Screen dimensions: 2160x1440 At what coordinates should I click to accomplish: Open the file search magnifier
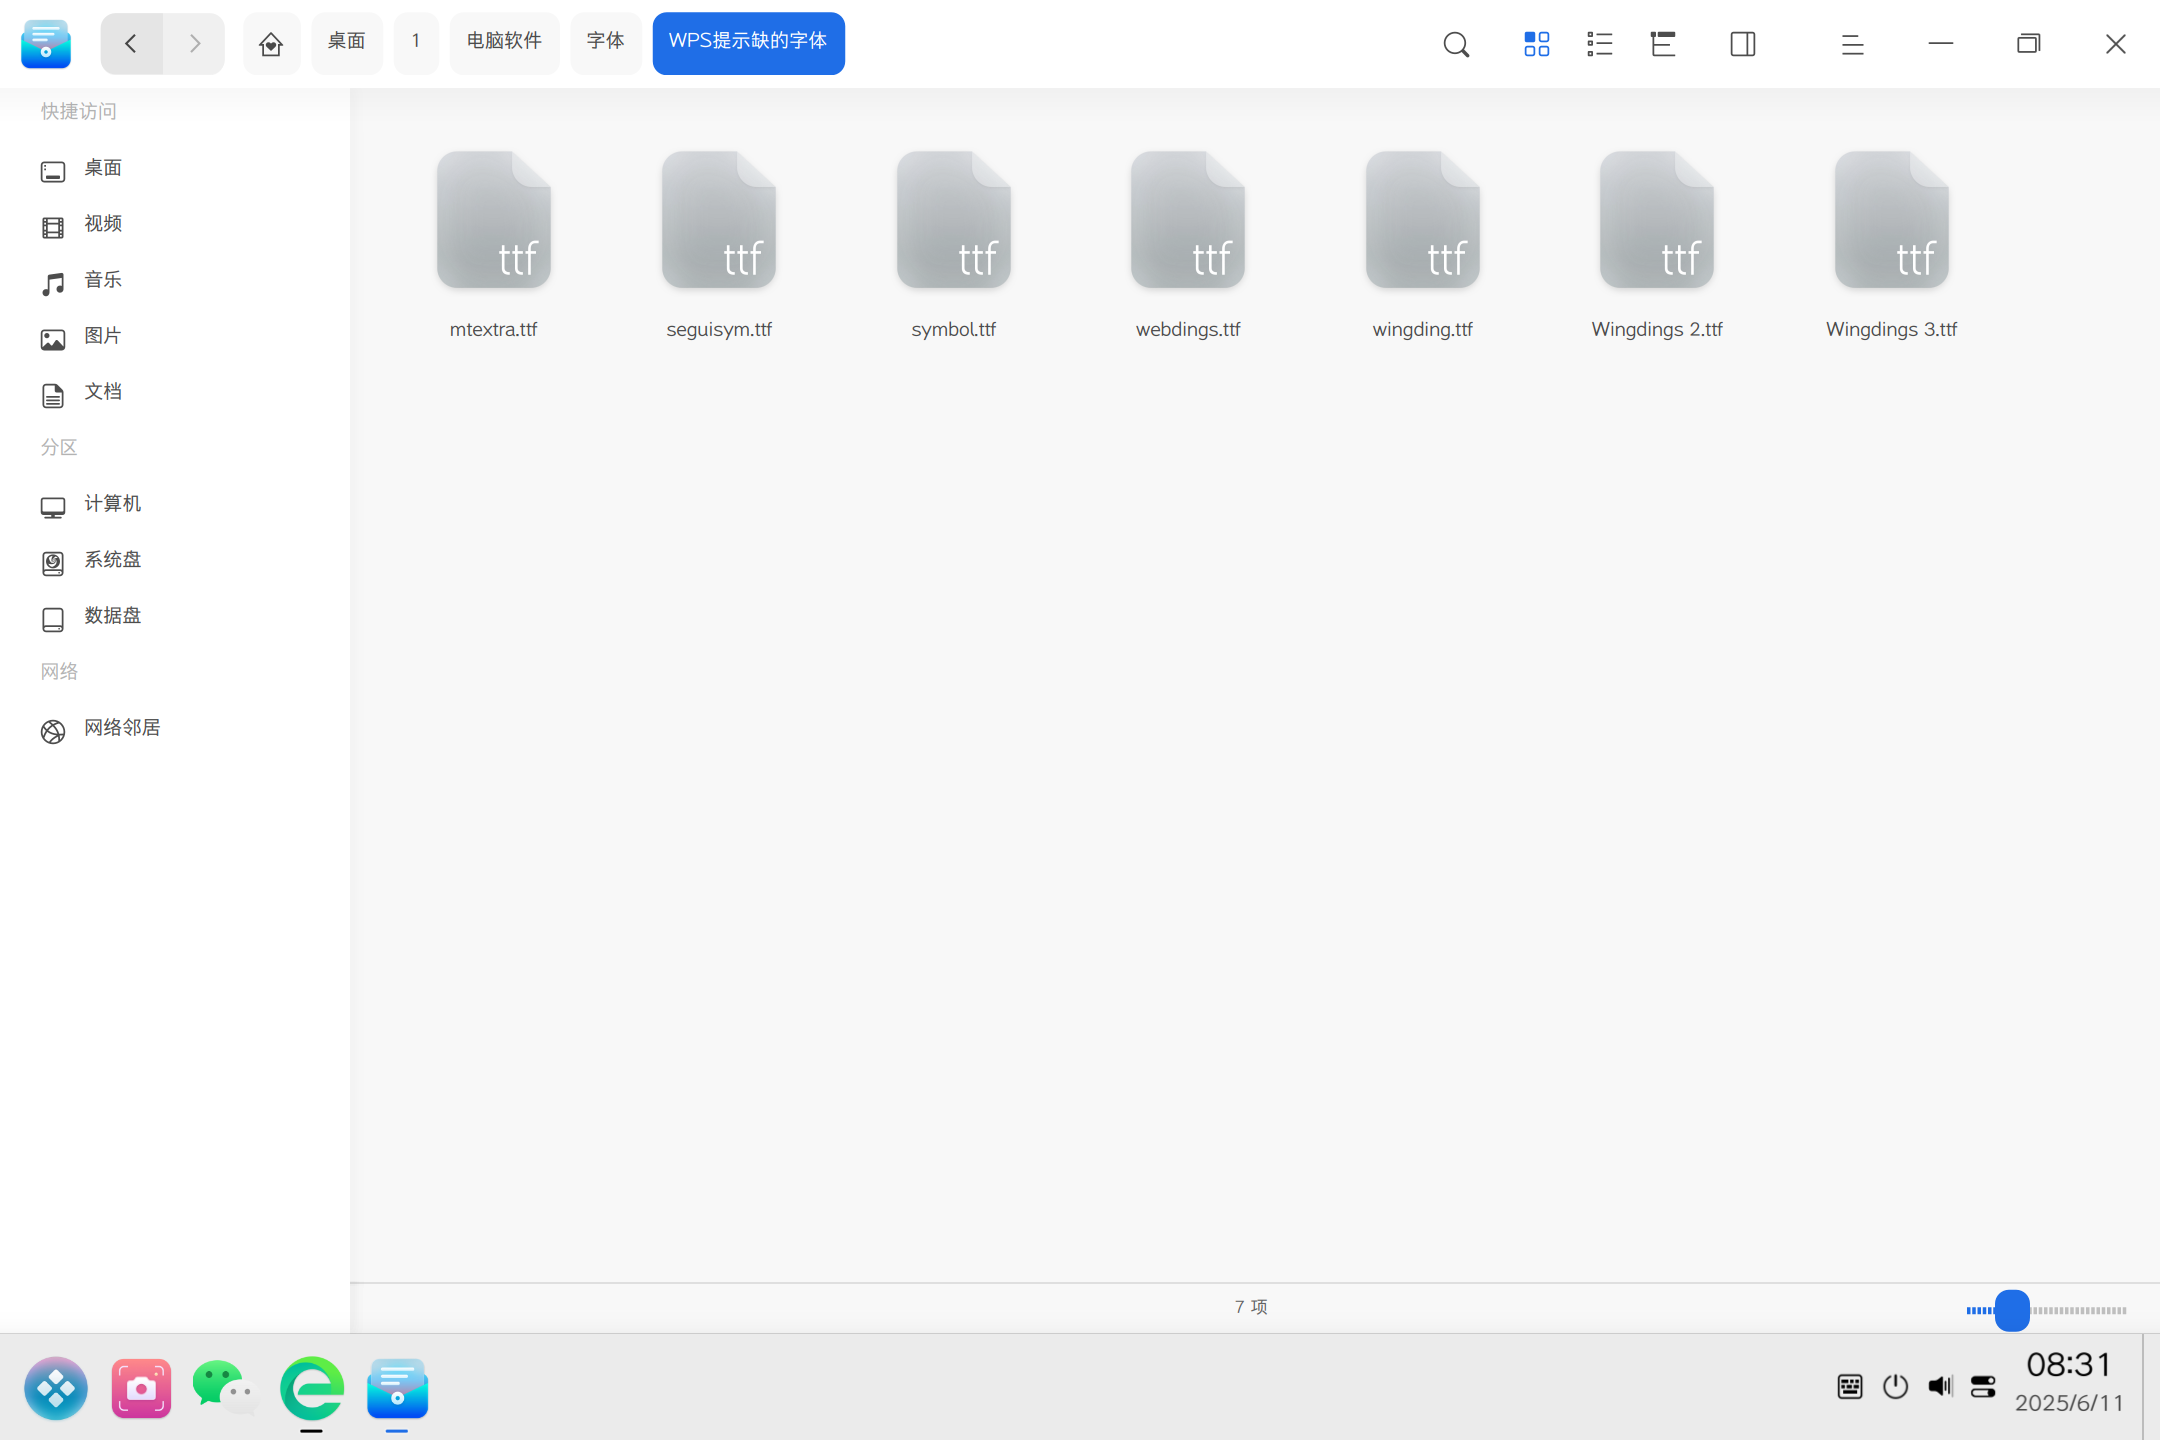click(1456, 44)
